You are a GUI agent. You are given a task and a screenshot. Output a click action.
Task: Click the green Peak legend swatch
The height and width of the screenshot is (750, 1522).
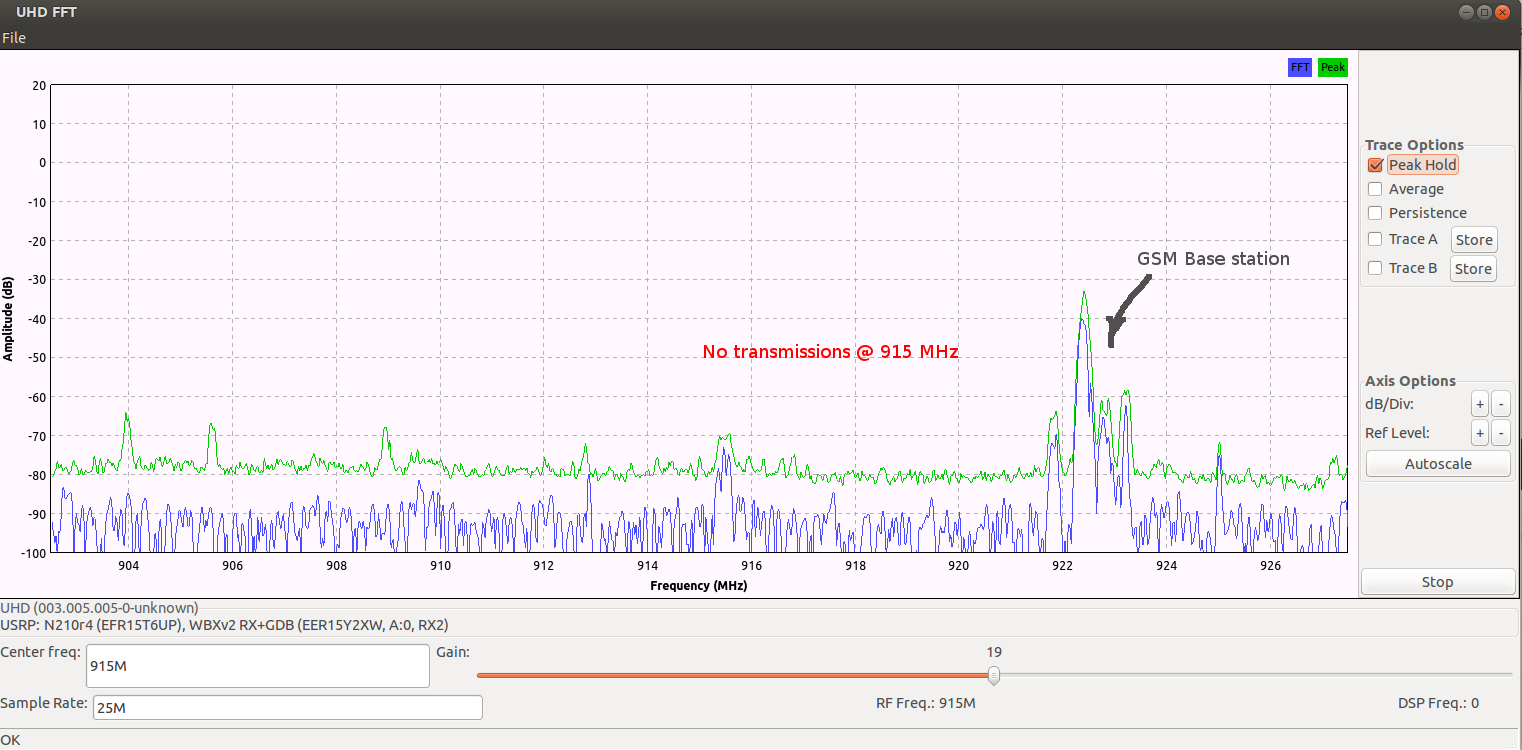click(1333, 67)
